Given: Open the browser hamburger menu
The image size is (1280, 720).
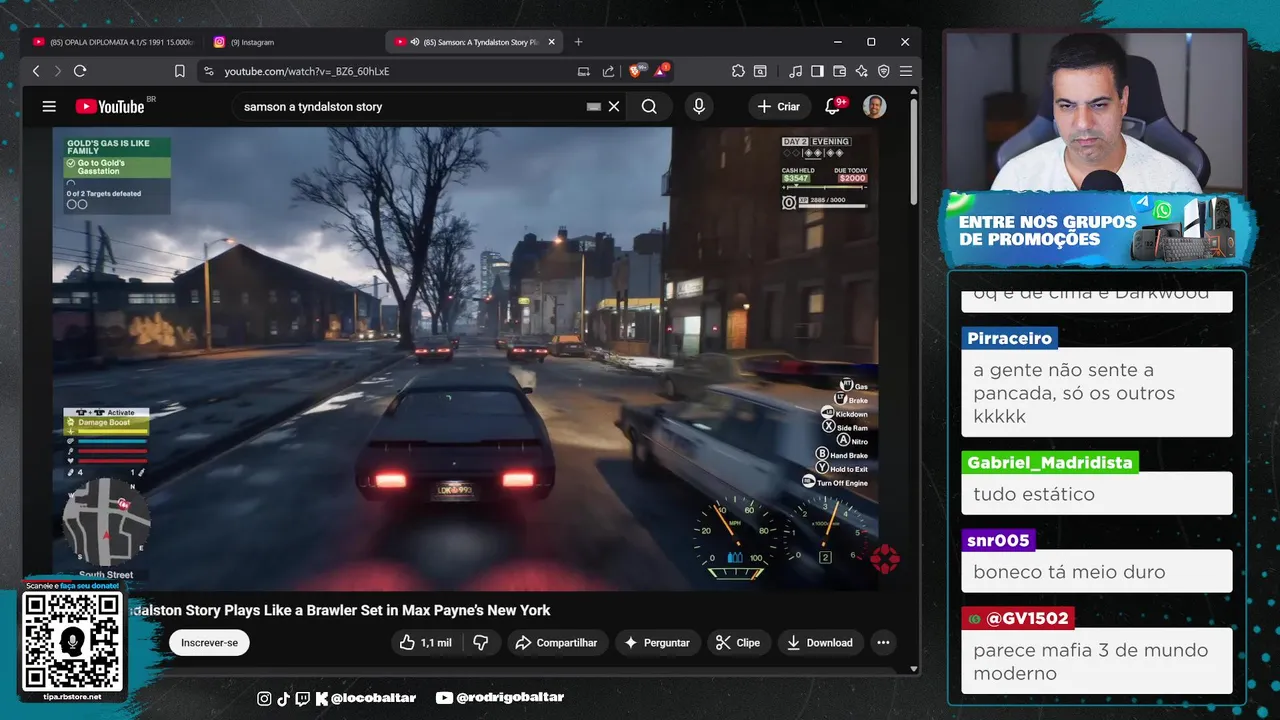Looking at the screenshot, I should coord(905,71).
